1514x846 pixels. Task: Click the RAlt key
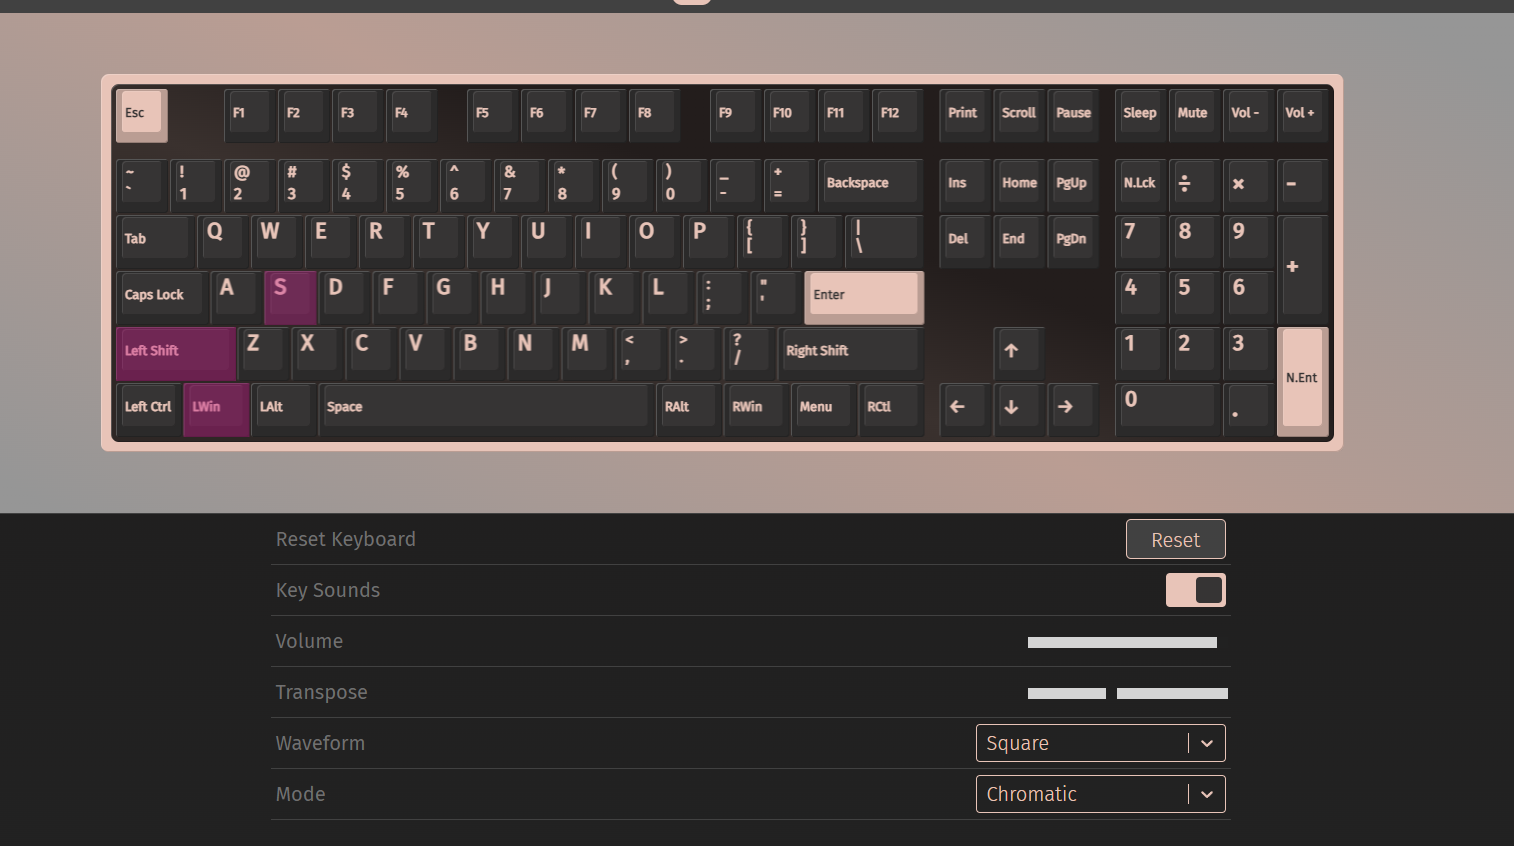[x=689, y=409]
